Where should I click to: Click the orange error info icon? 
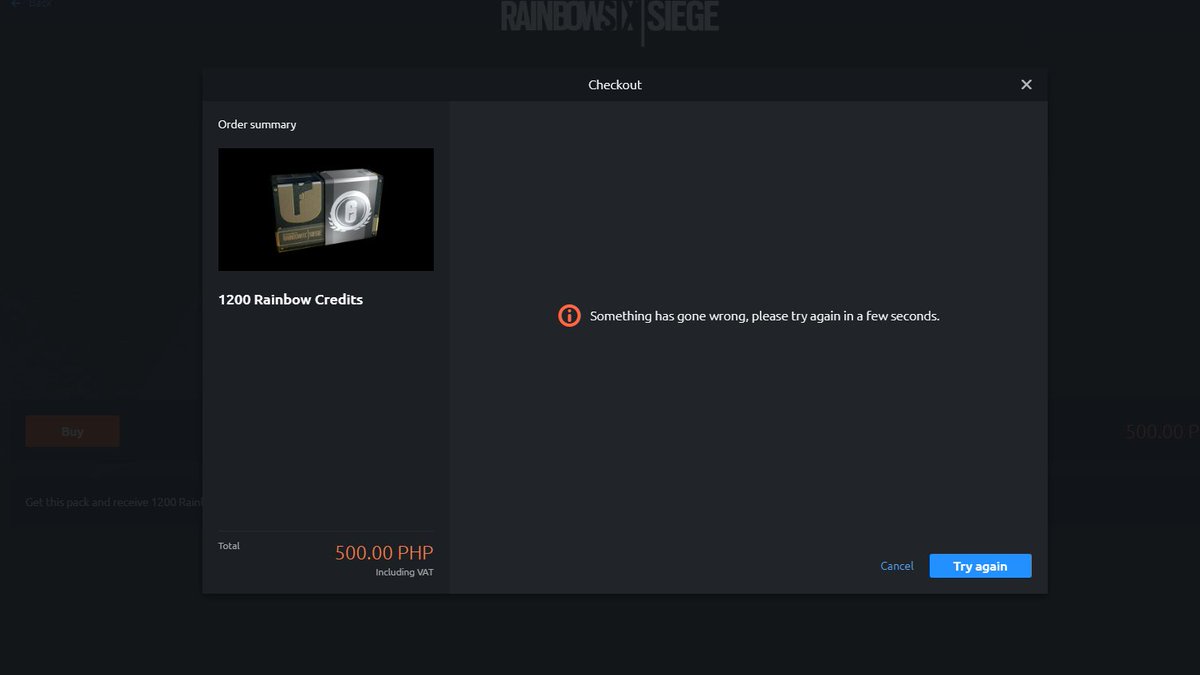point(569,316)
